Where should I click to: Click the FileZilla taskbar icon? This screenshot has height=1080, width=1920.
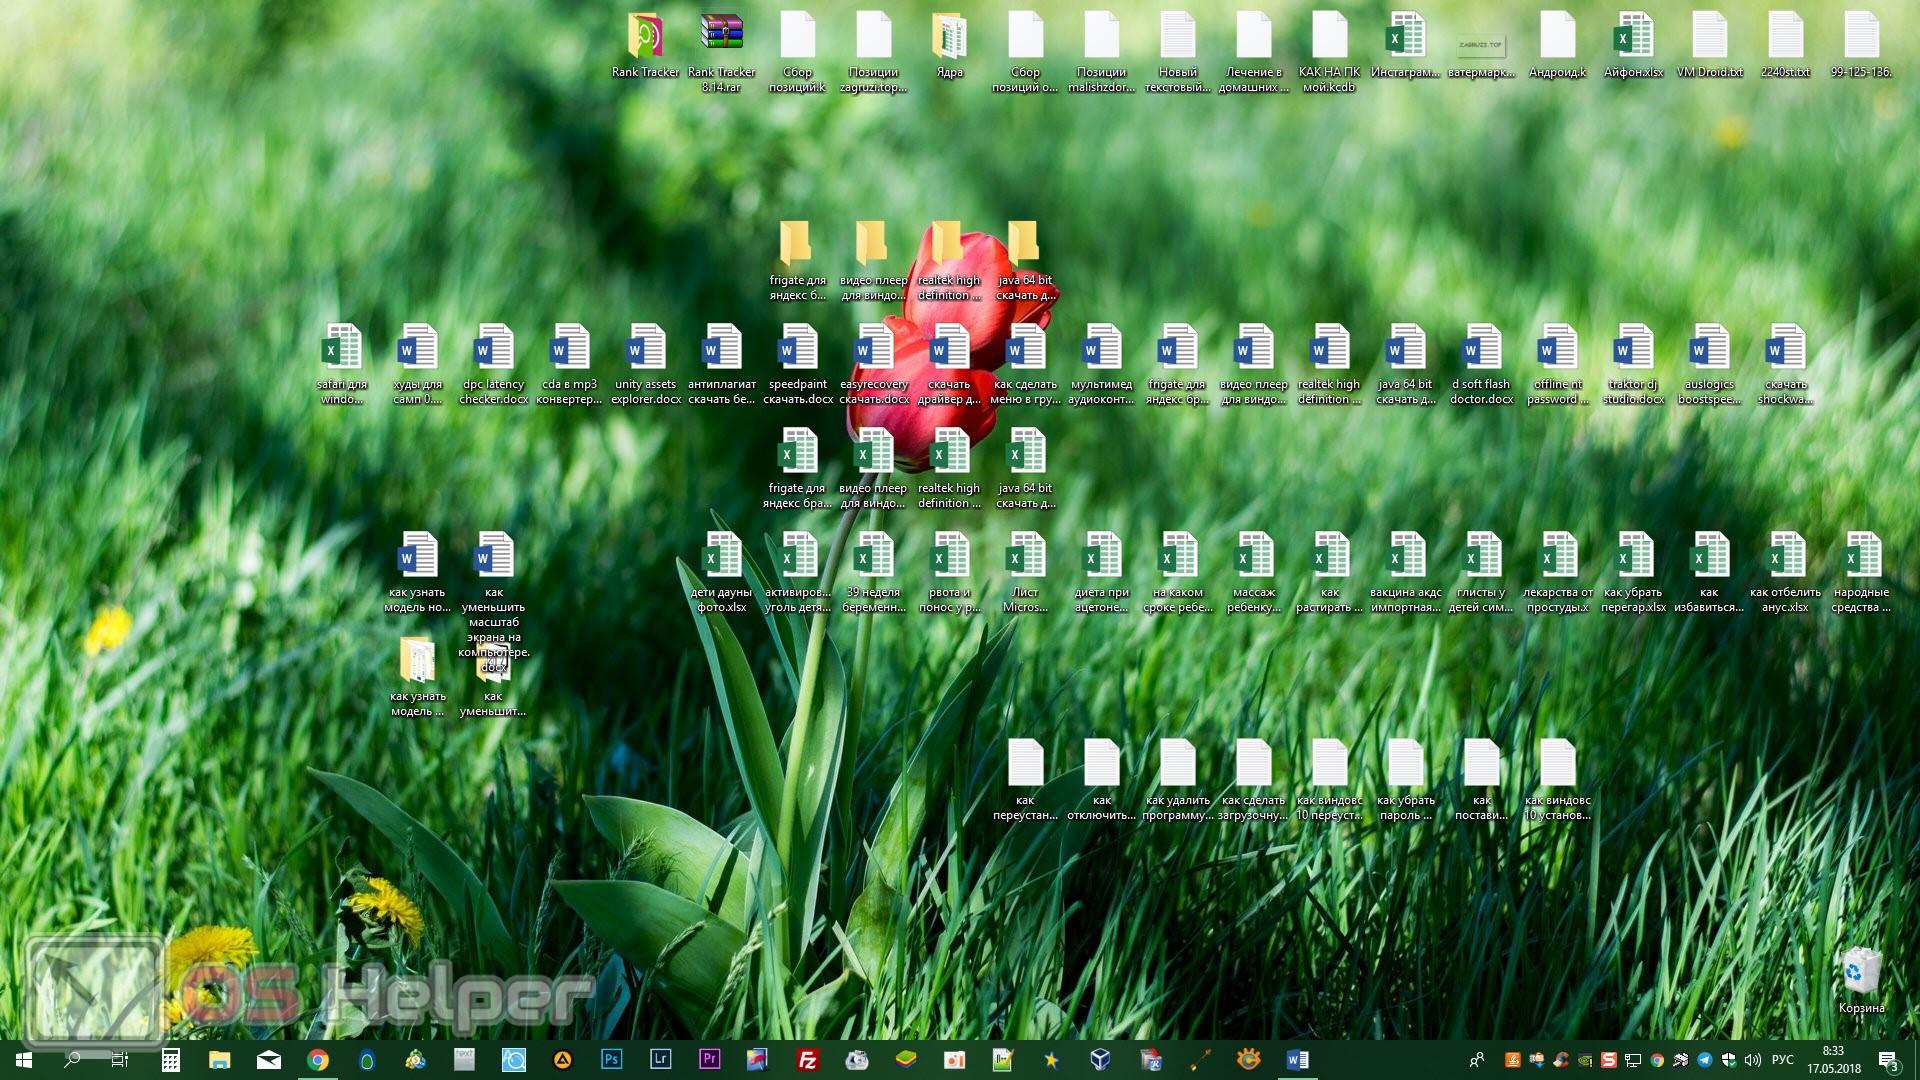(807, 1060)
